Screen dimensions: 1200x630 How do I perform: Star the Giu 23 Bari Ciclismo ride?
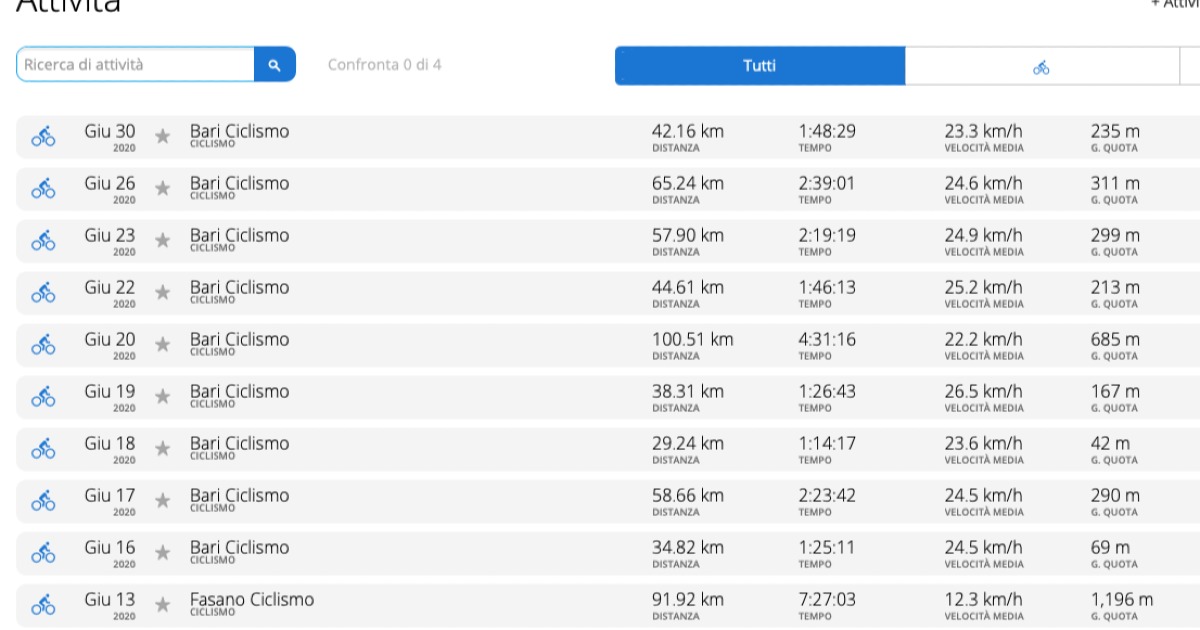[x=163, y=240]
